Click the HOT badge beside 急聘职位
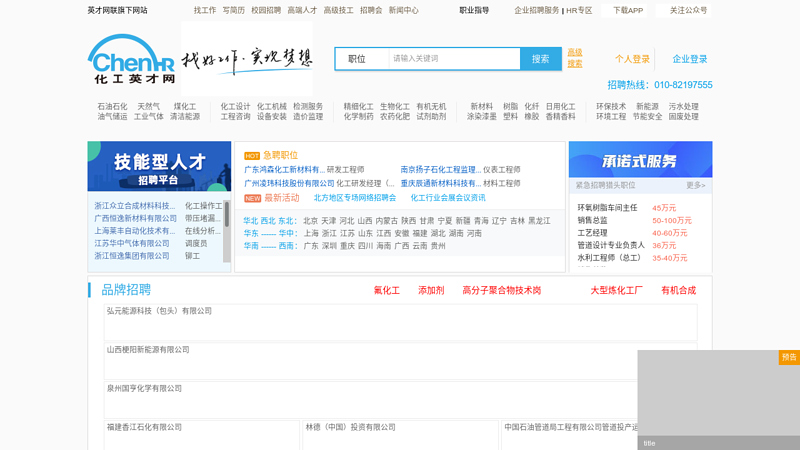Image resolution: width=800 pixels, height=450 pixels. click(252, 156)
